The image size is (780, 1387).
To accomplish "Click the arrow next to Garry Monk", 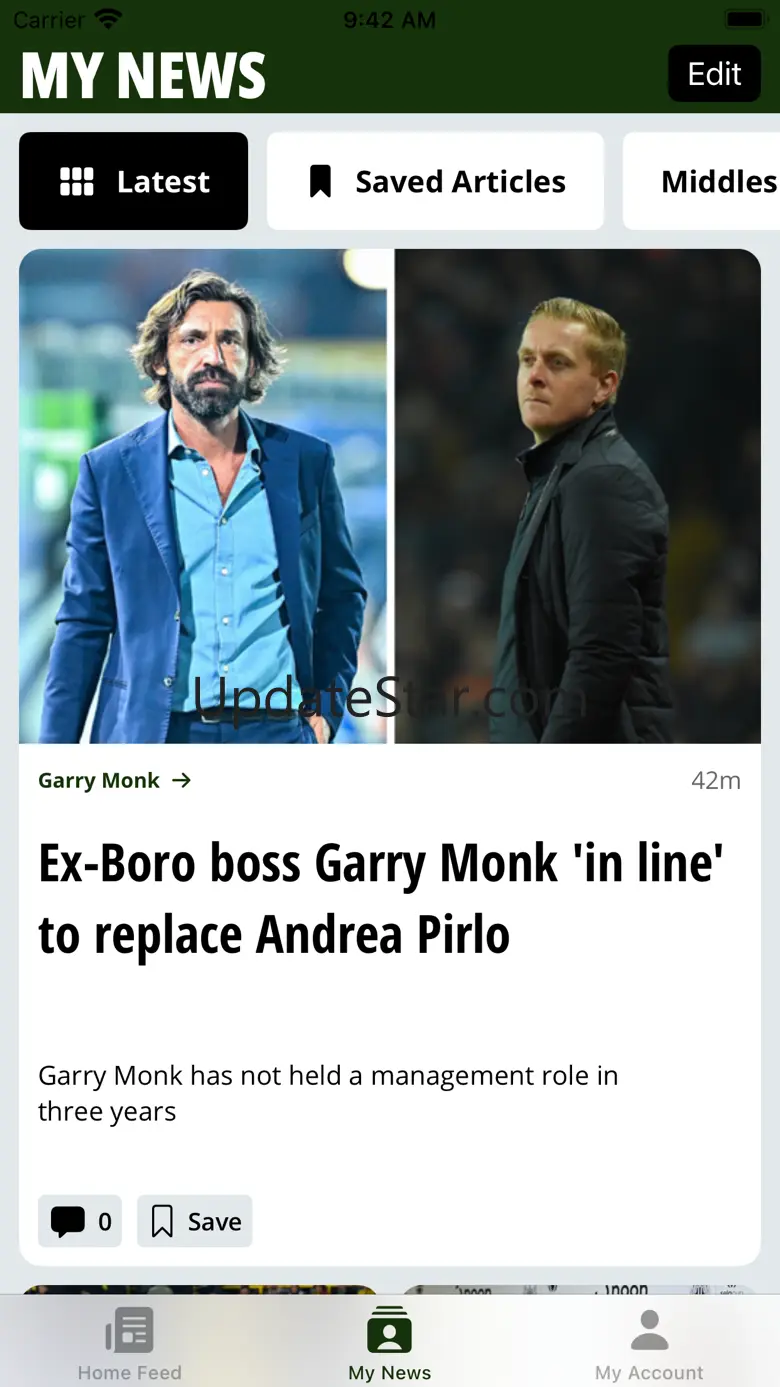I will tap(181, 781).
